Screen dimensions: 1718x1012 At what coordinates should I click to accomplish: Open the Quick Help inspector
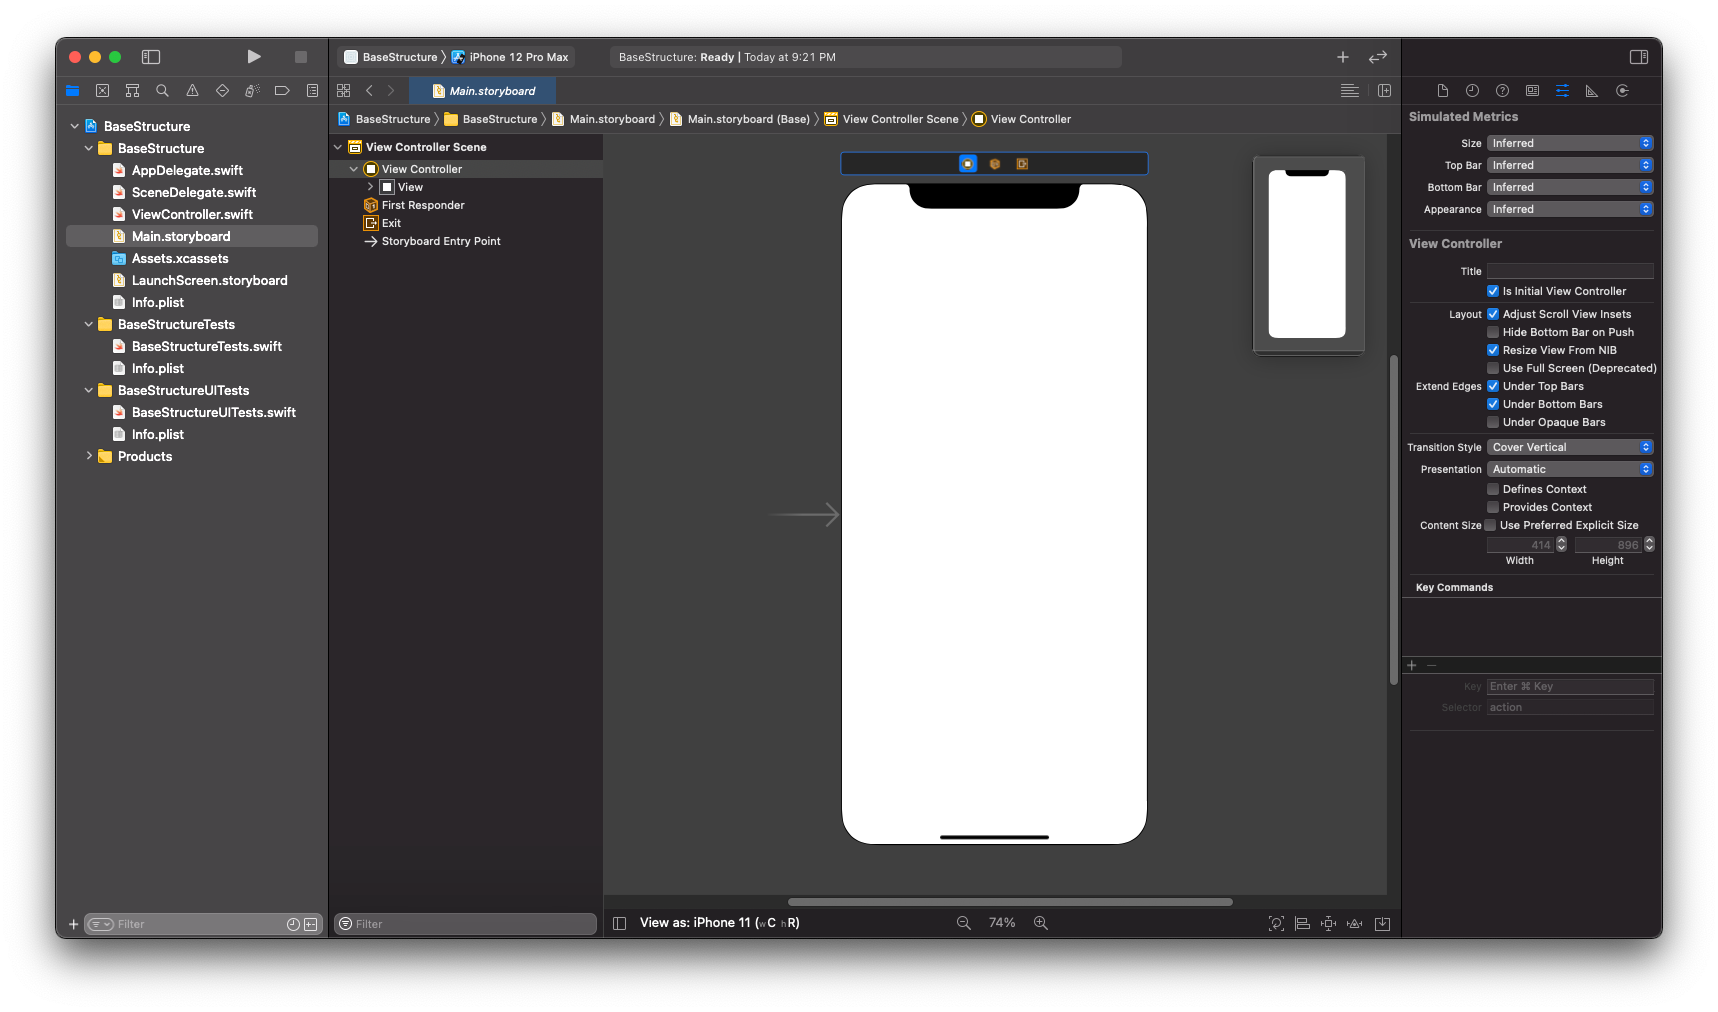pos(1502,91)
